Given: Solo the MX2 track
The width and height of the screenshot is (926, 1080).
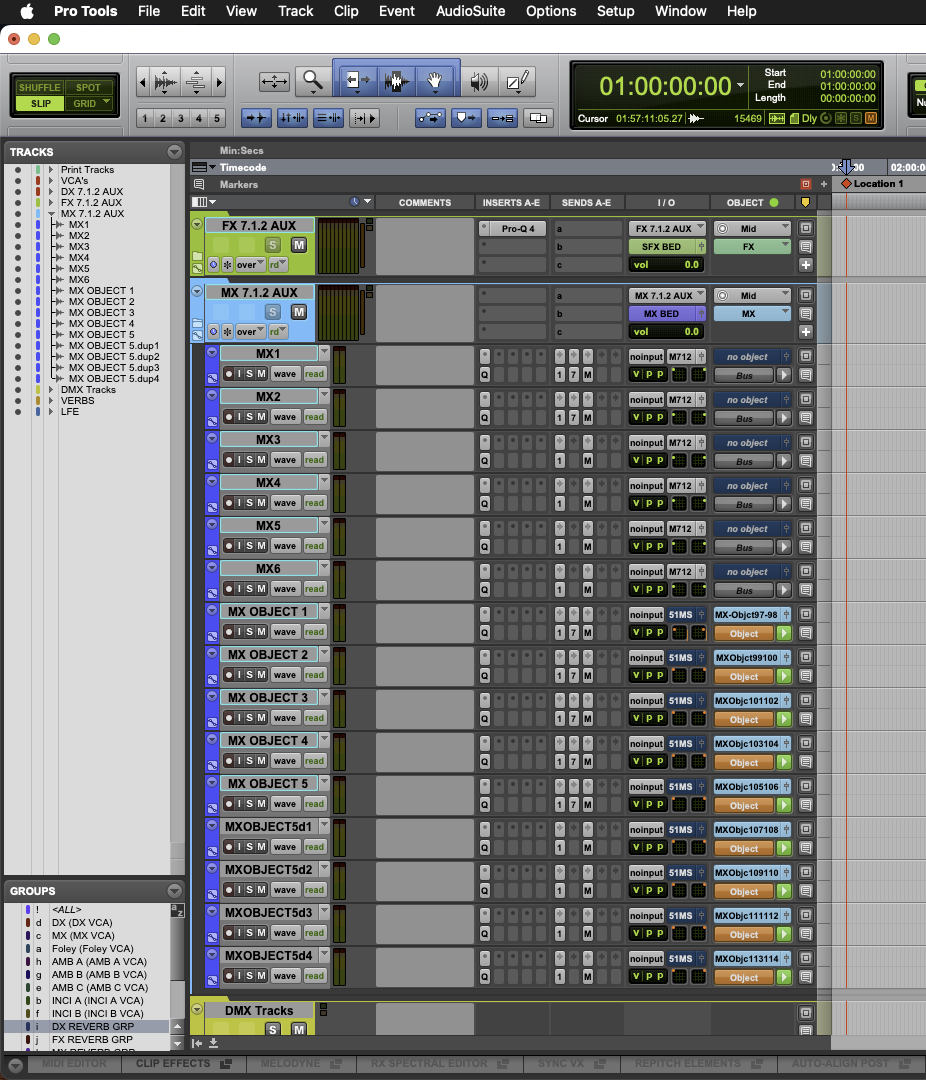Looking at the screenshot, I should 250,417.
